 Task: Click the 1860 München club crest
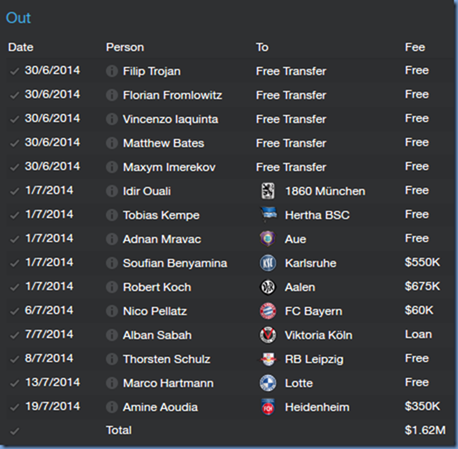268,191
